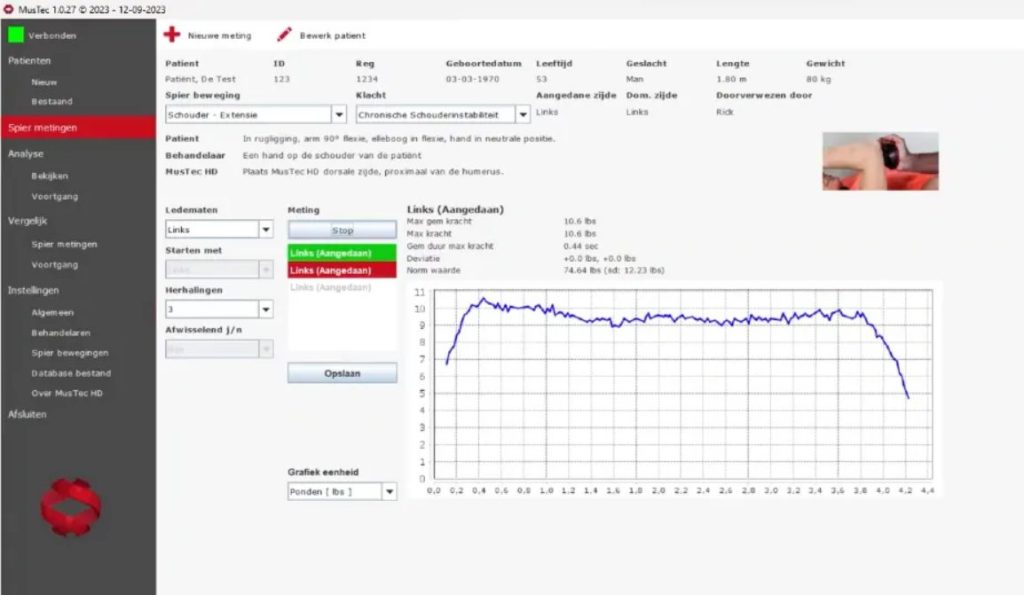The width and height of the screenshot is (1024, 595).
Task: Click the disabled Afwisselend j/n dropdown
Action: (219, 349)
